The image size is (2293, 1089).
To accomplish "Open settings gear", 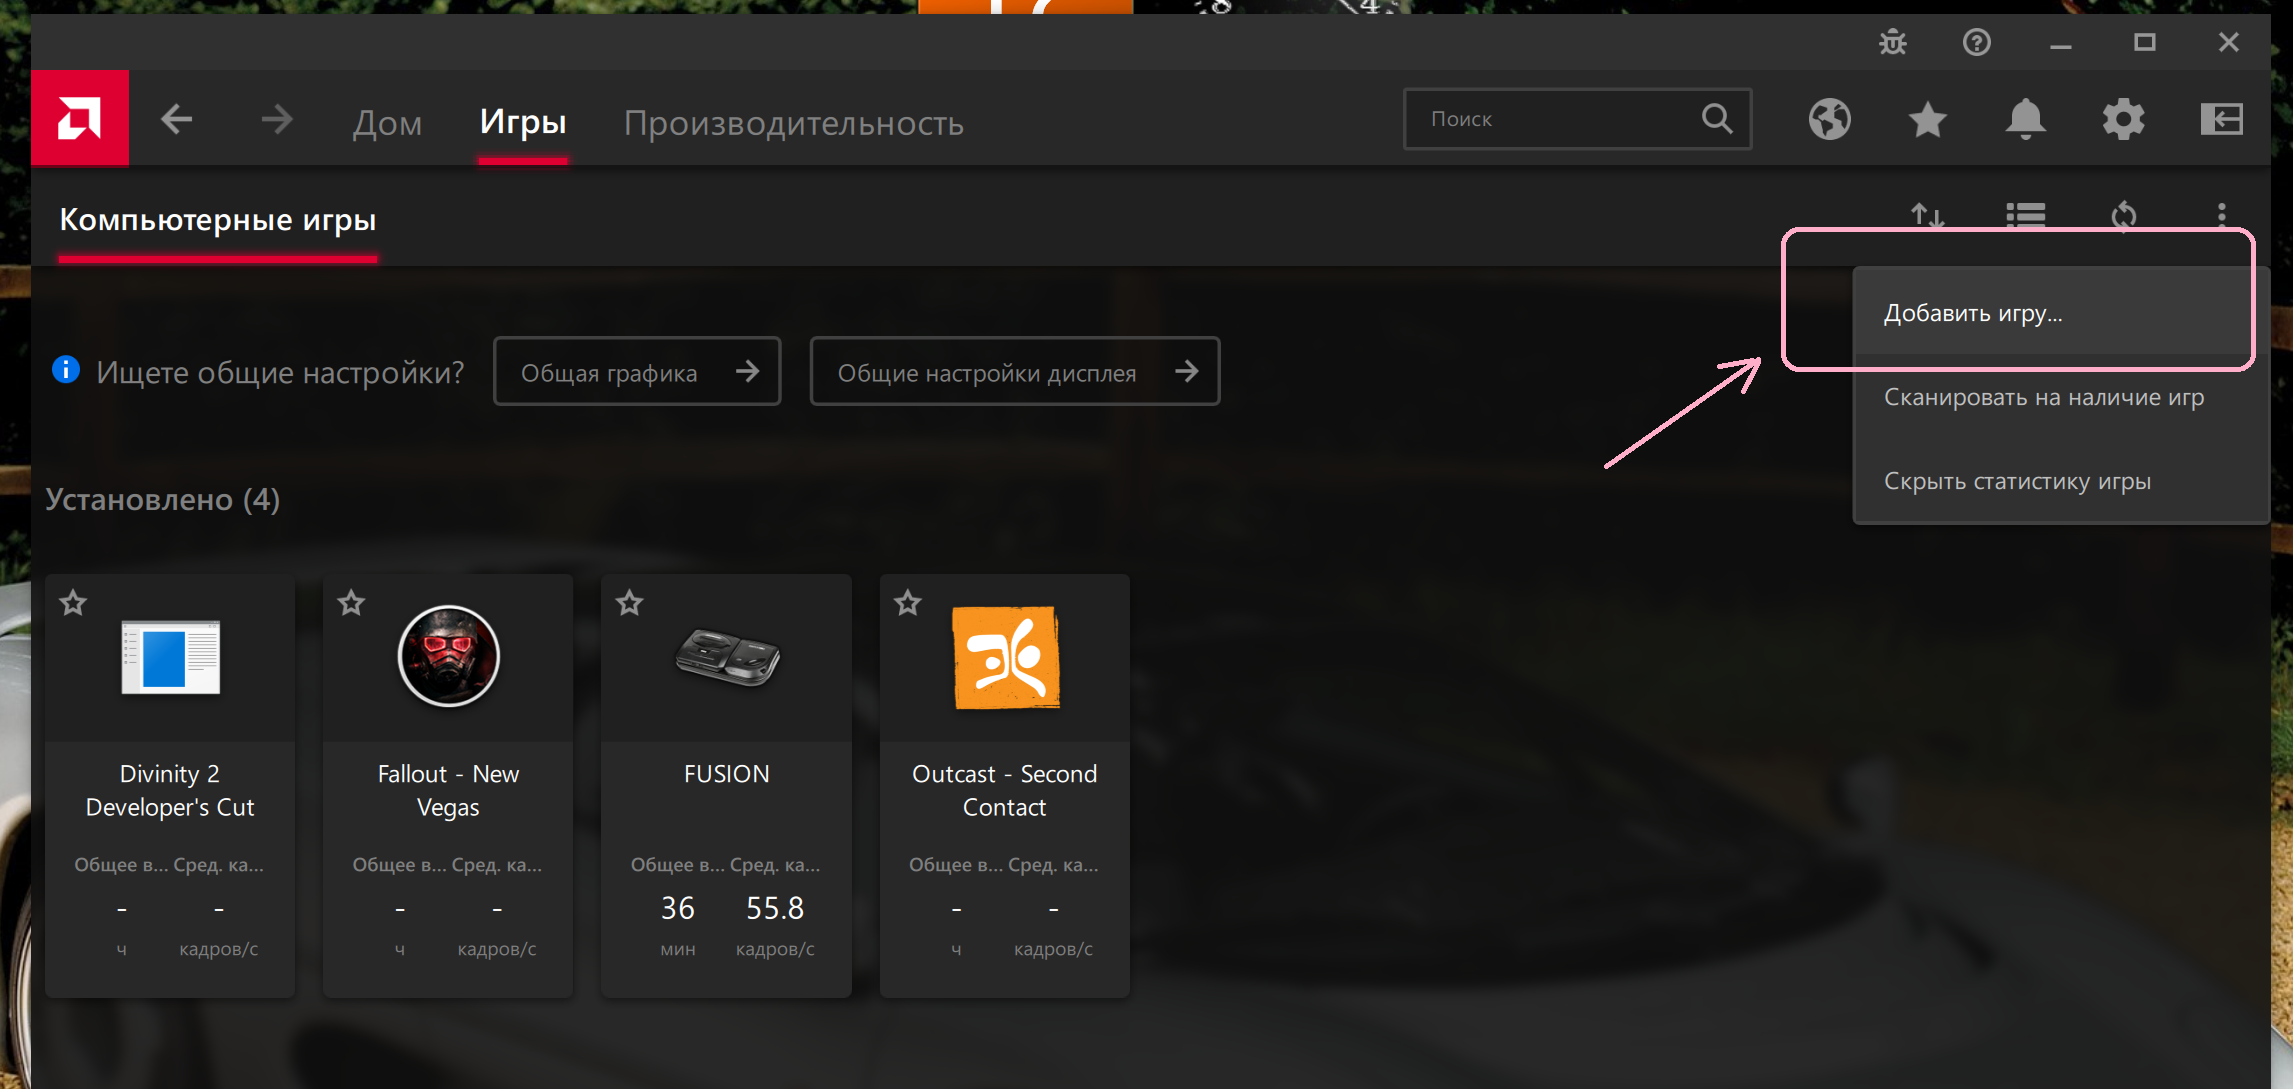I will click(x=2124, y=119).
